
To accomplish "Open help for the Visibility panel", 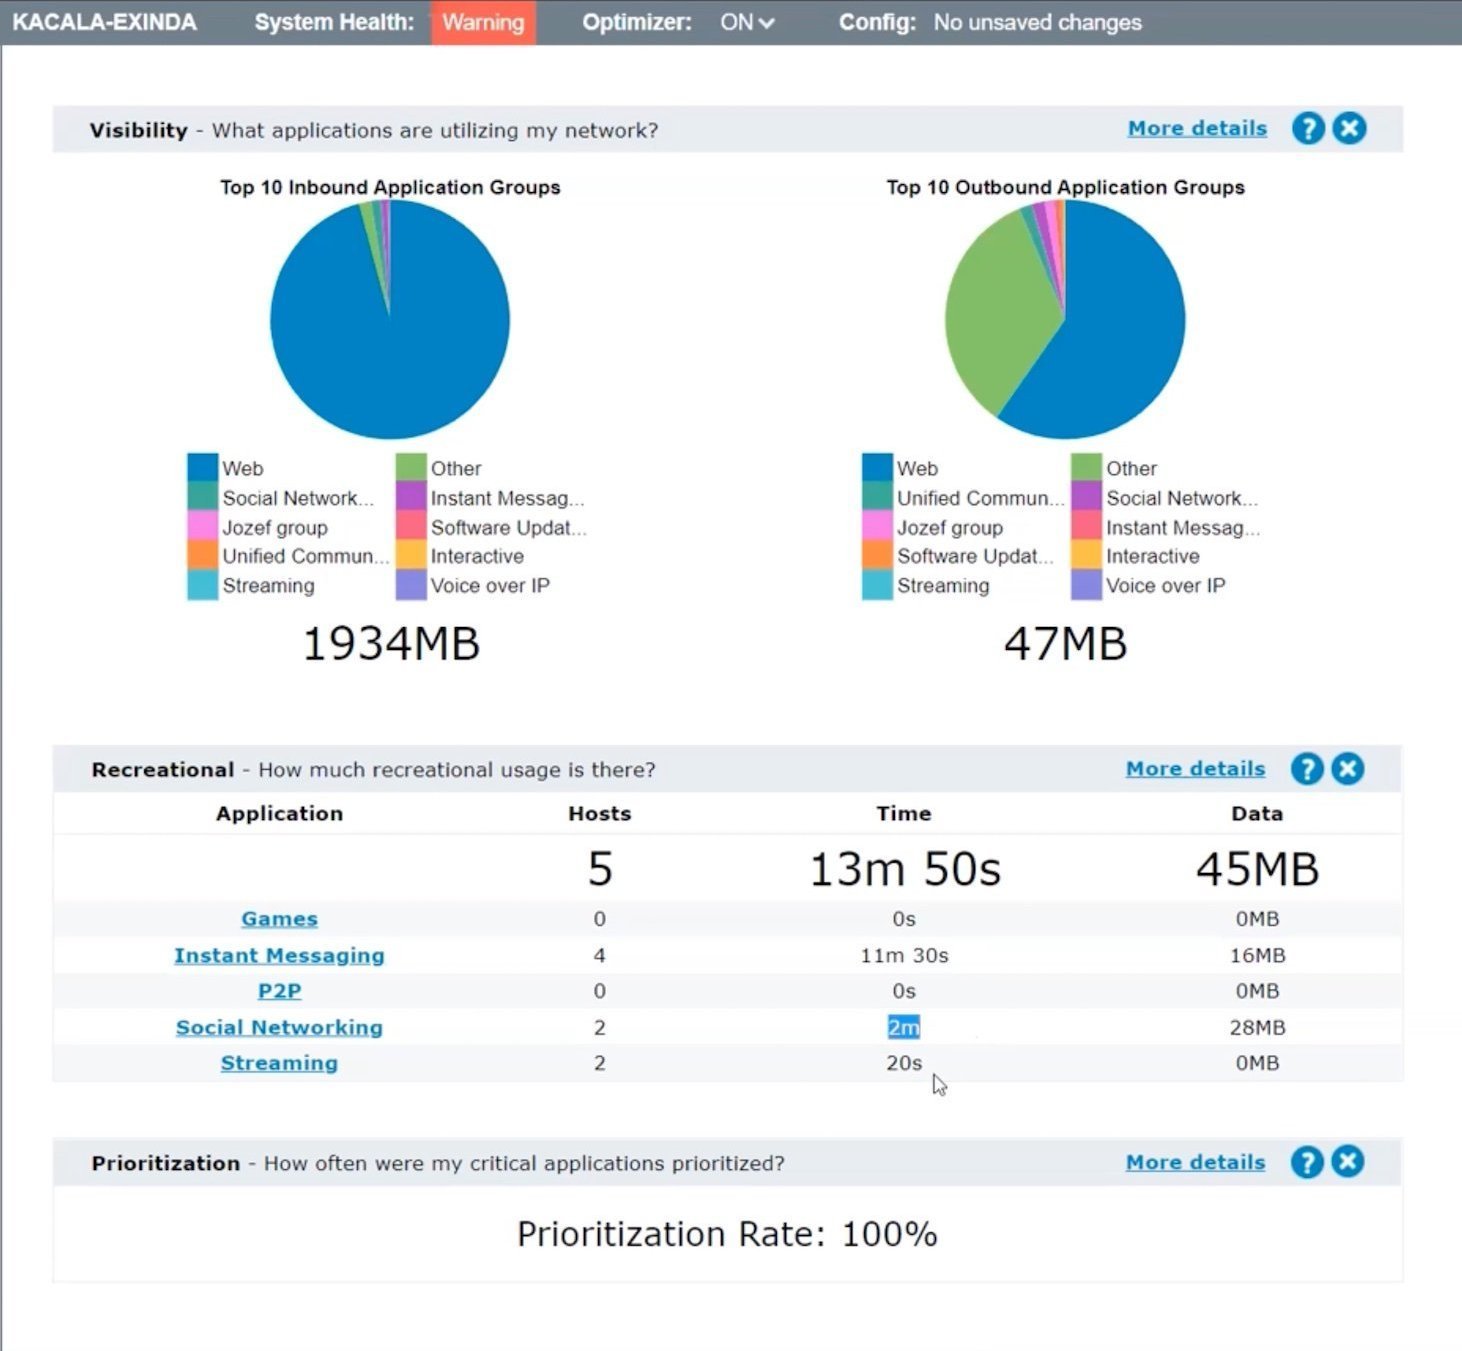I will tap(1308, 128).
